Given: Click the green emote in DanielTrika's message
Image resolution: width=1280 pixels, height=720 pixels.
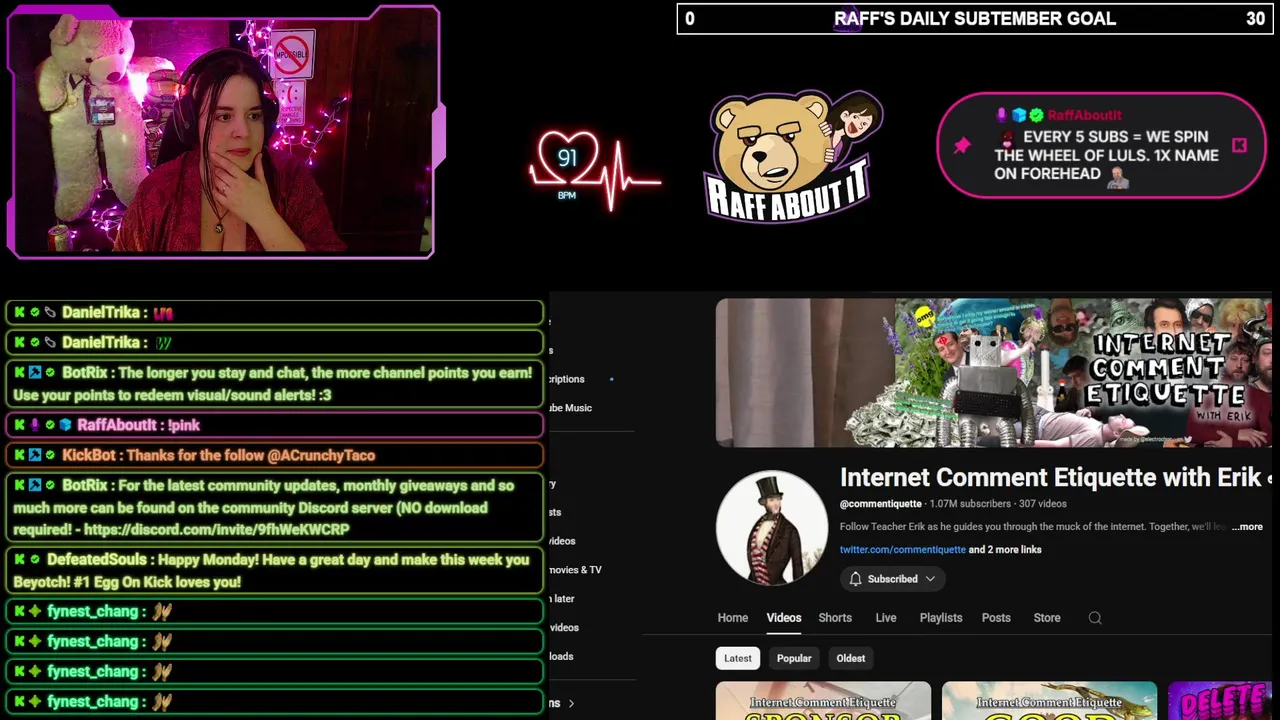Looking at the screenshot, I should (163, 343).
